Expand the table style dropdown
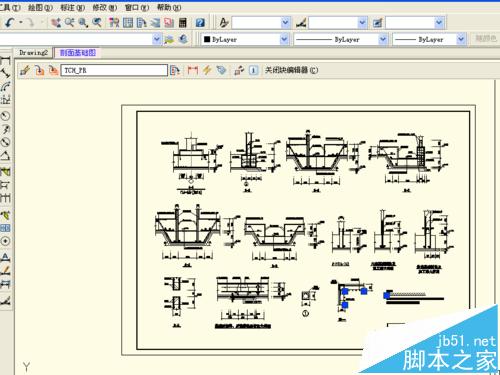The width and height of the screenshot is (500, 375). (x=439, y=23)
